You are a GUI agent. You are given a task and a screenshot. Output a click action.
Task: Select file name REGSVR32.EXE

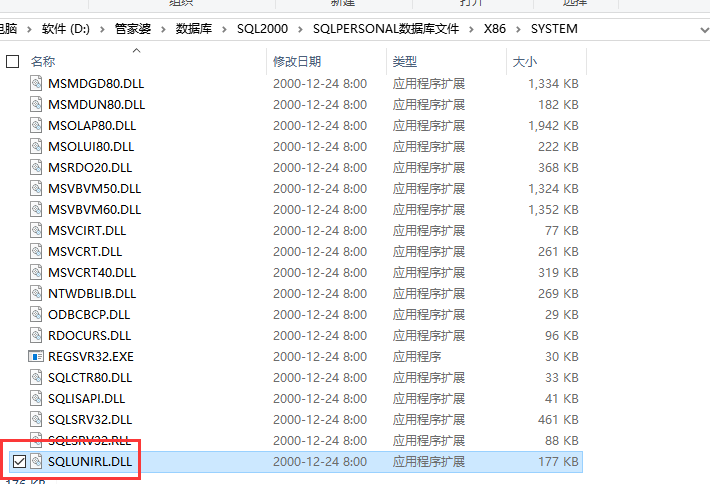point(91,357)
